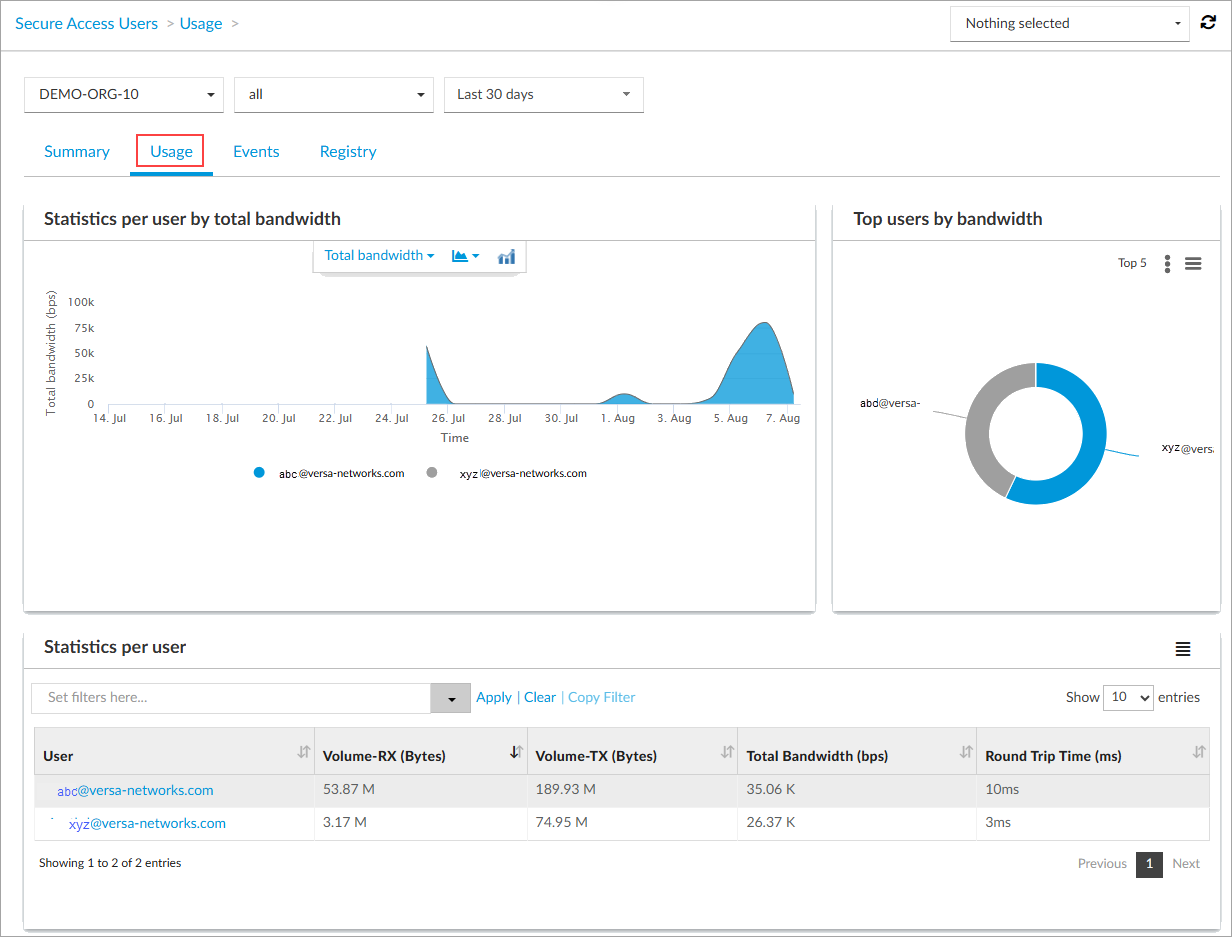Viewport: 1232px width, 937px height.
Task: Switch to the Events tab
Action: (x=256, y=152)
